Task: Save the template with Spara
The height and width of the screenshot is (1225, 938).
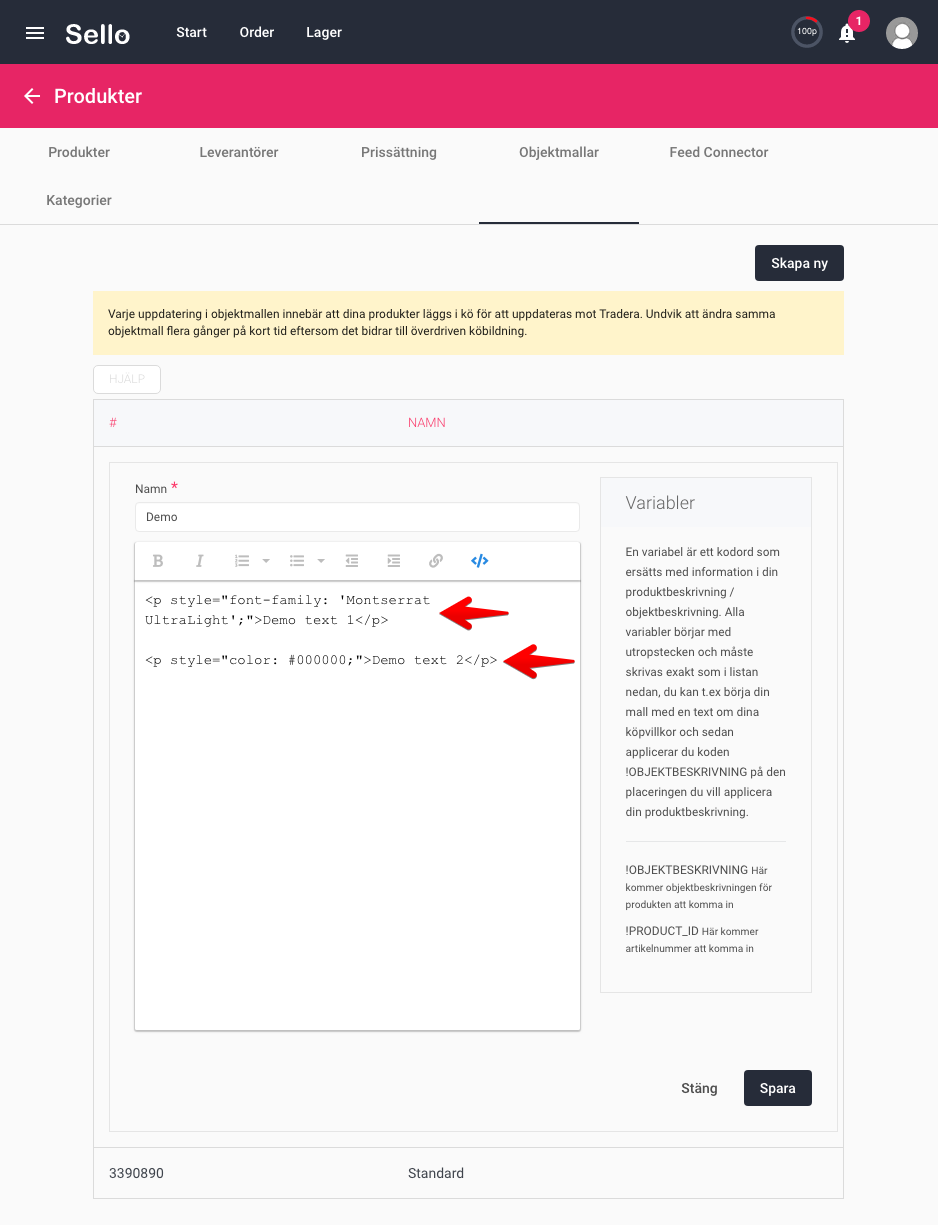Action: coord(778,1088)
